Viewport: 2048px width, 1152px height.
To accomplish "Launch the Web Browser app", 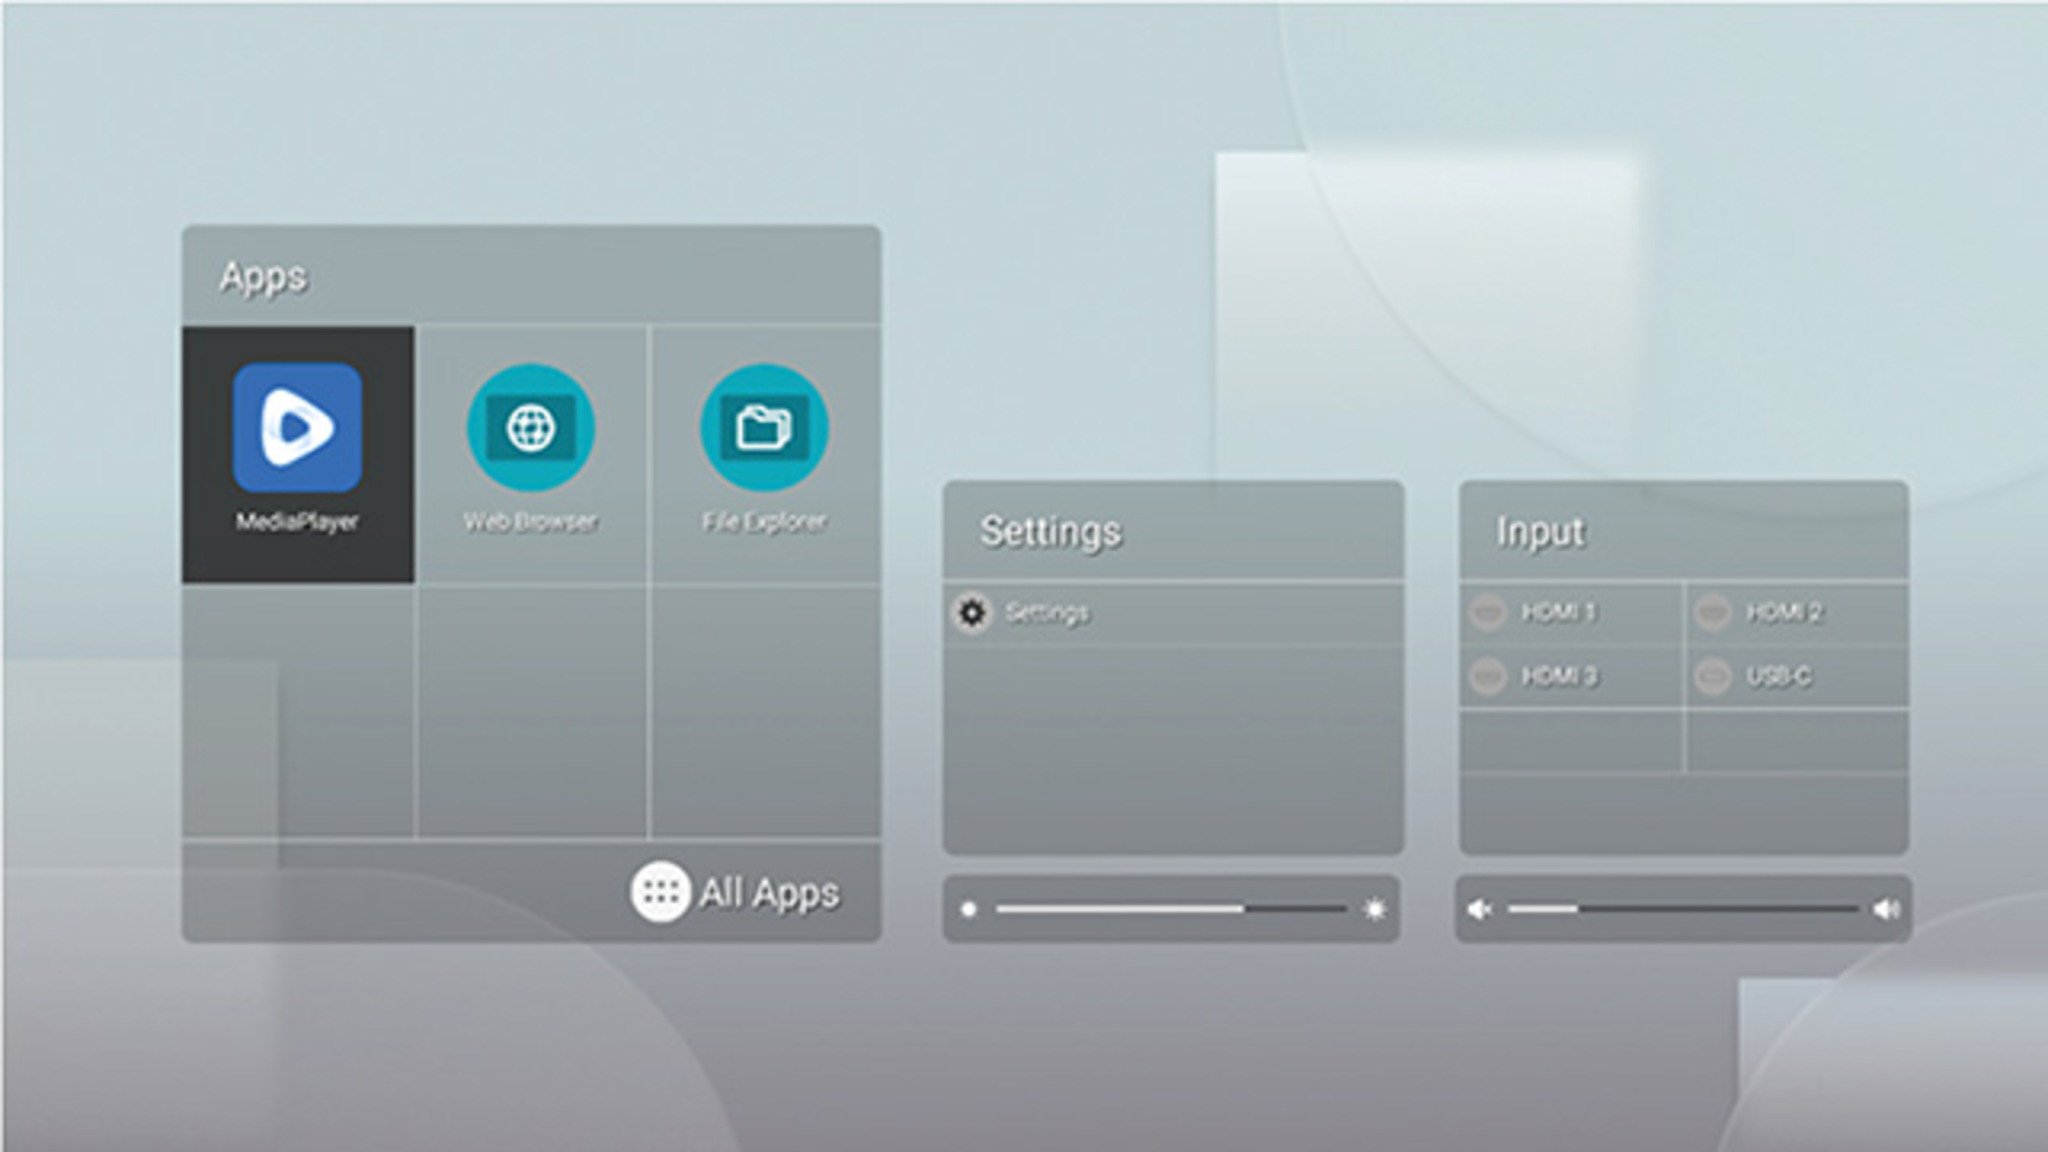I will (x=530, y=428).
